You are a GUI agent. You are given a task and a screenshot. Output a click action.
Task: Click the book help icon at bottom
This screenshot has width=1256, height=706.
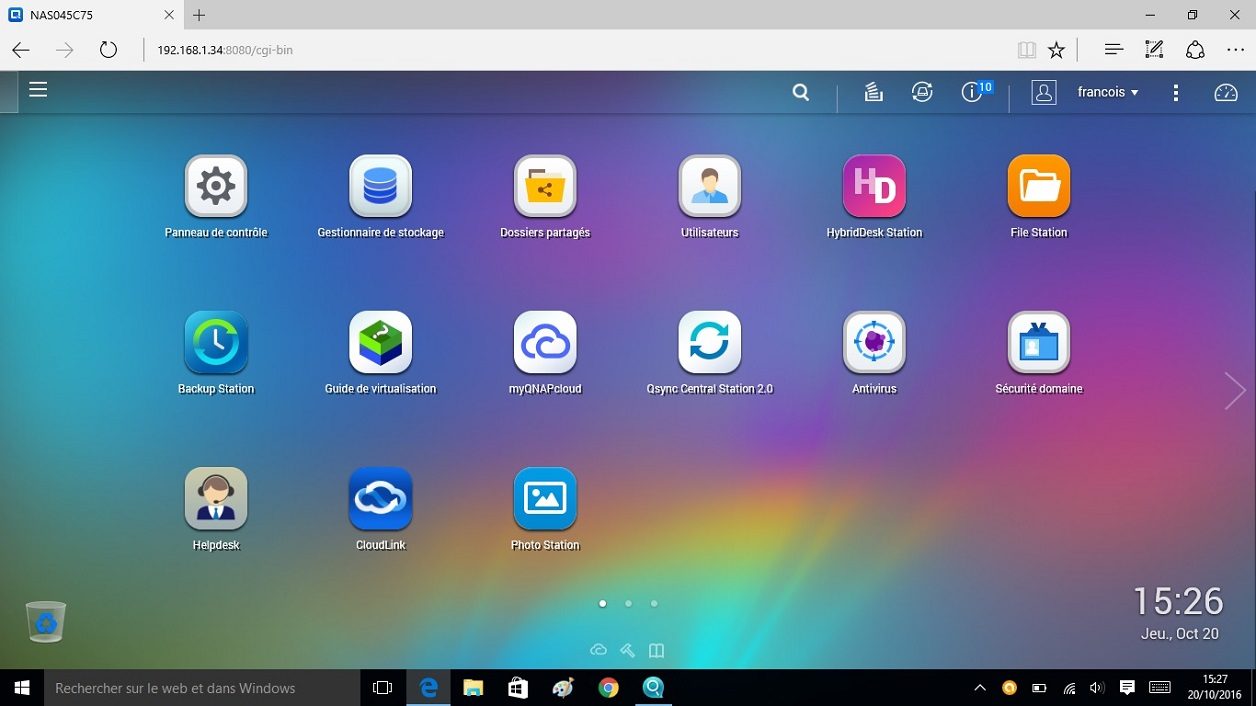[656, 650]
